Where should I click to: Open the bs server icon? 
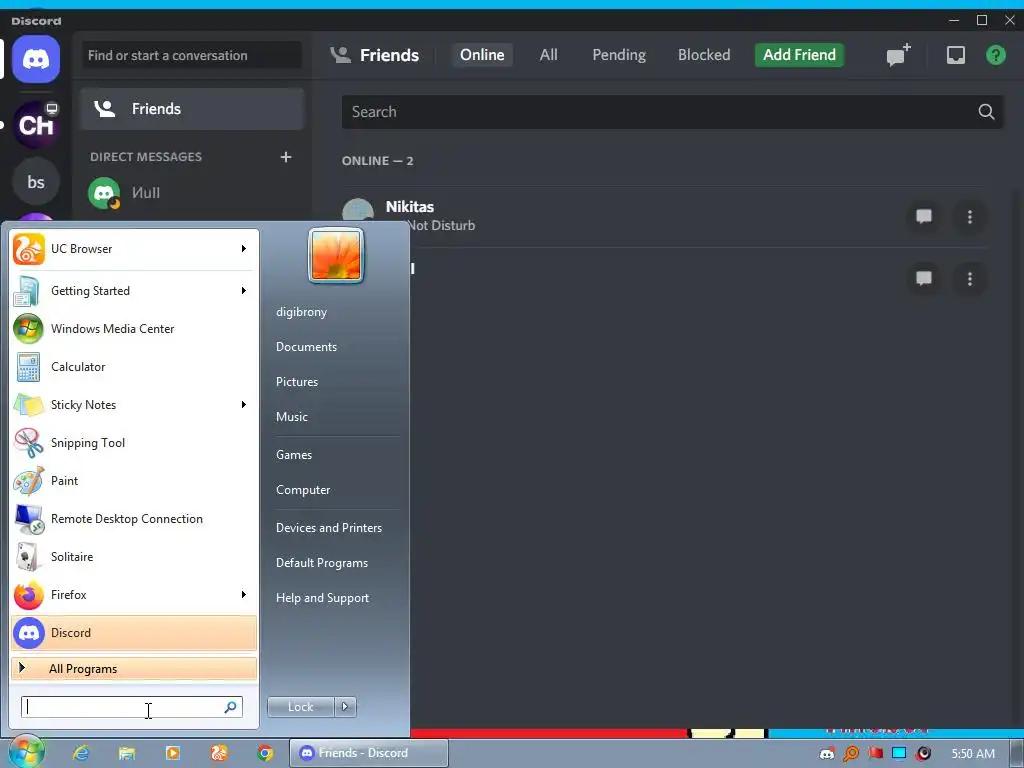pyautogui.click(x=36, y=182)
